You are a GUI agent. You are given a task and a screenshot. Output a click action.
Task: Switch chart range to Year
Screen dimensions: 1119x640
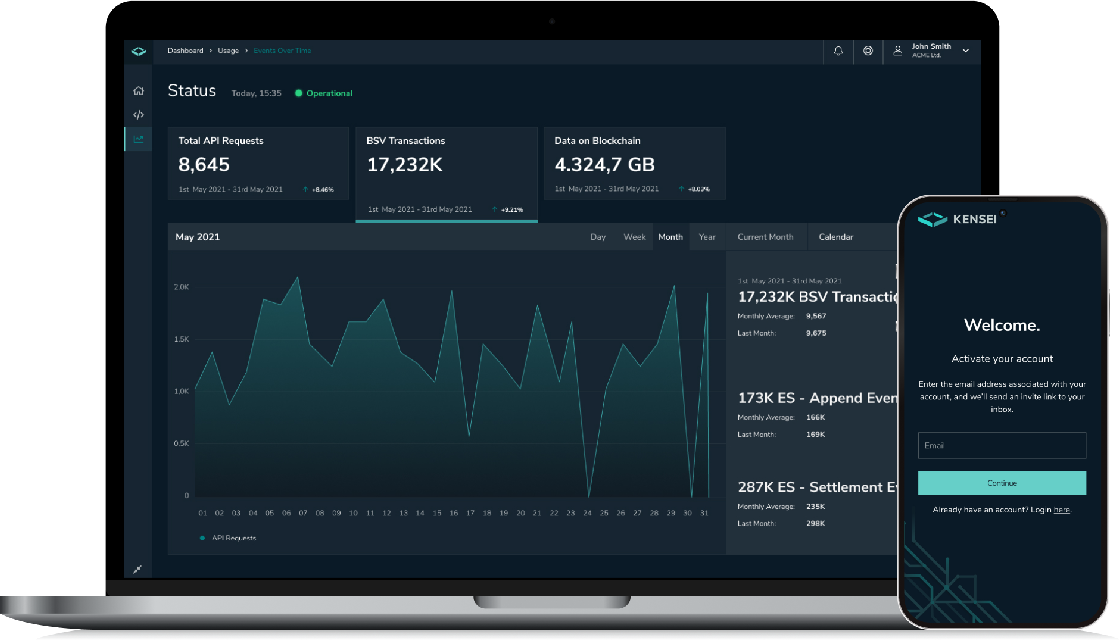pos(707,237)
